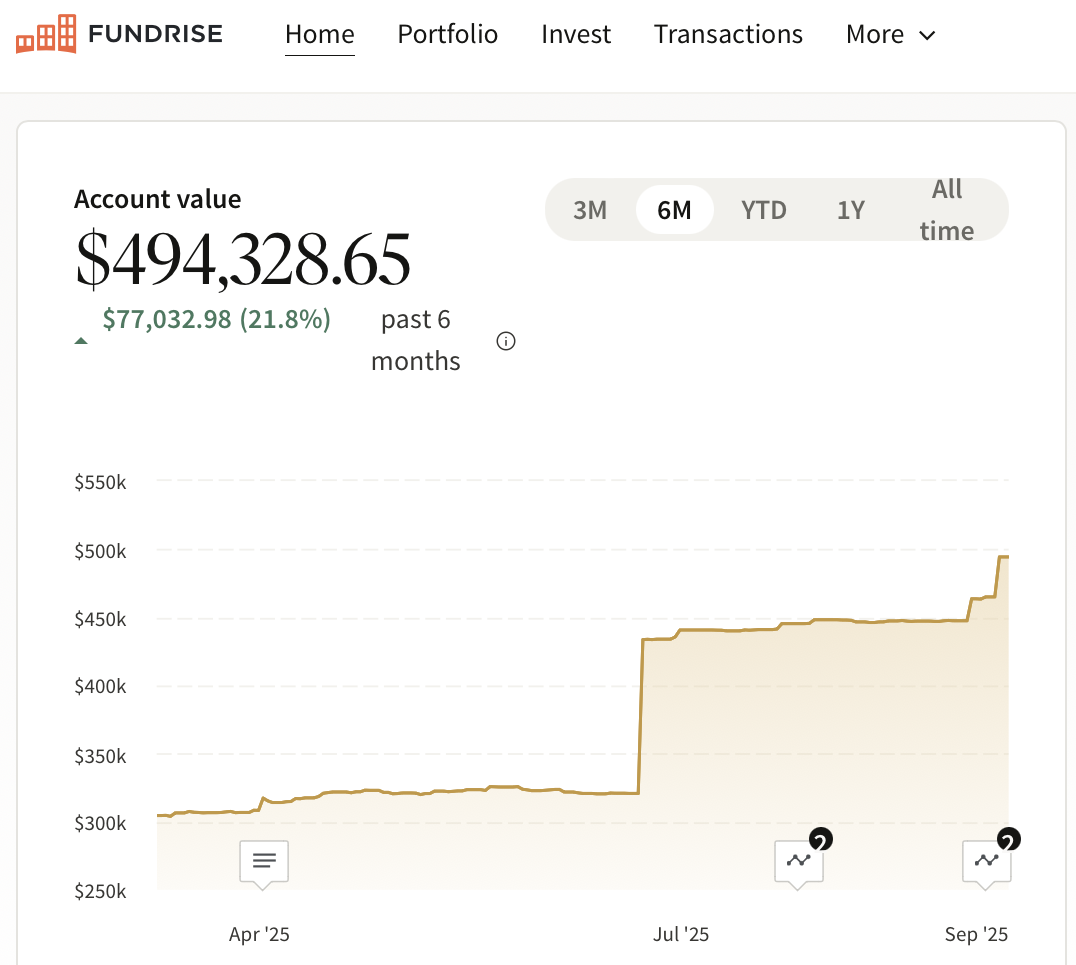Click the $494,328.65 account value
Viewport: 1076px width, 965px height.
pyautogui.click(x=243, y=260)
